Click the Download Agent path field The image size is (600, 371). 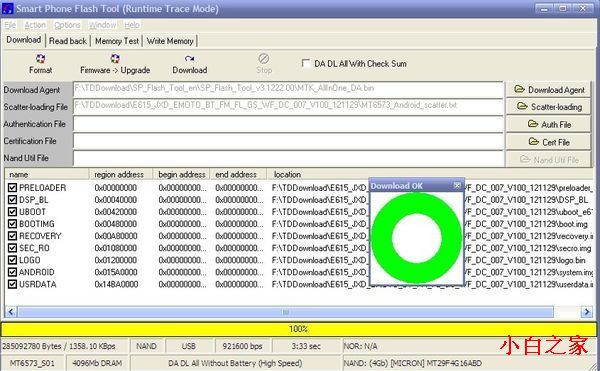pos(288,89)
